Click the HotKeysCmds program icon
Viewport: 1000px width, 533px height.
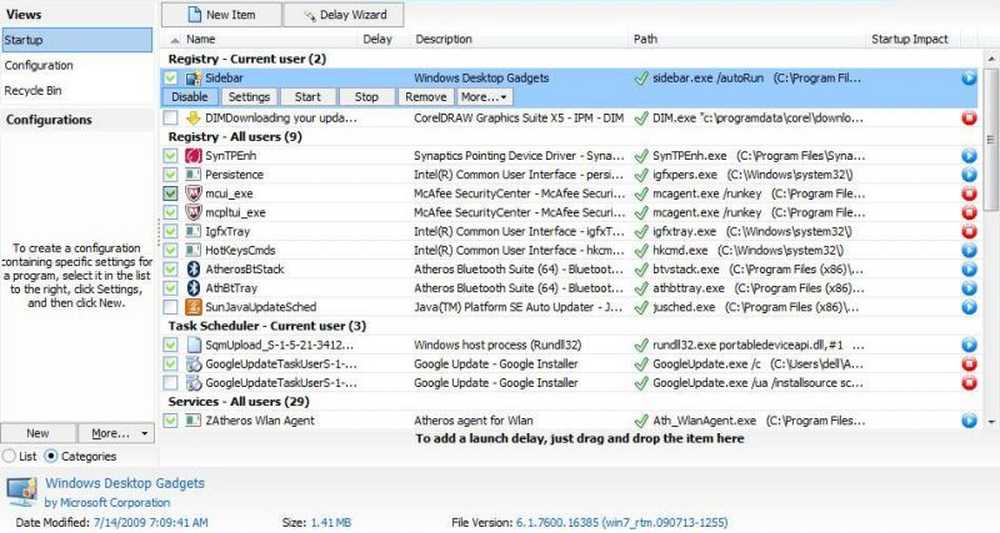click(x=193, y=251)
